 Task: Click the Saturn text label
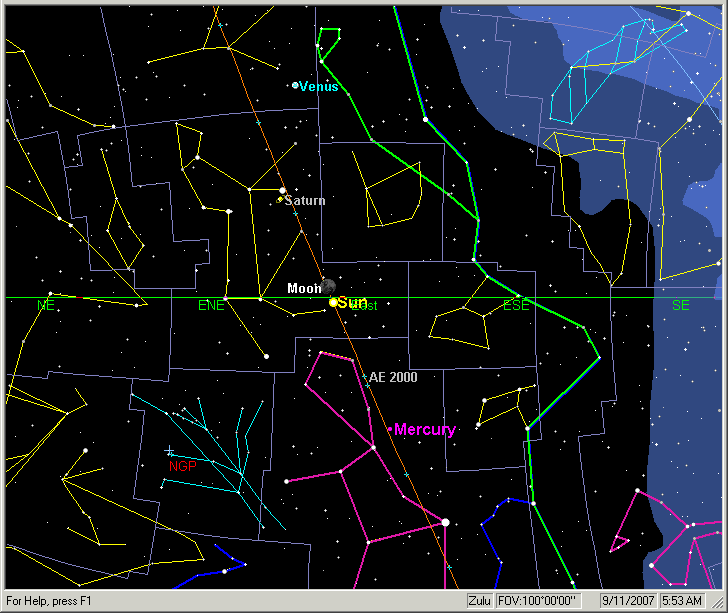(x=306, y=201)
